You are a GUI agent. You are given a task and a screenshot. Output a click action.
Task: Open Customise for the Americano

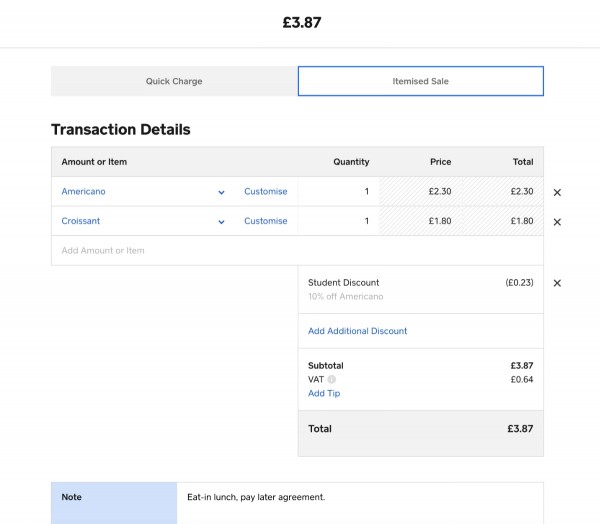point(265,192)
